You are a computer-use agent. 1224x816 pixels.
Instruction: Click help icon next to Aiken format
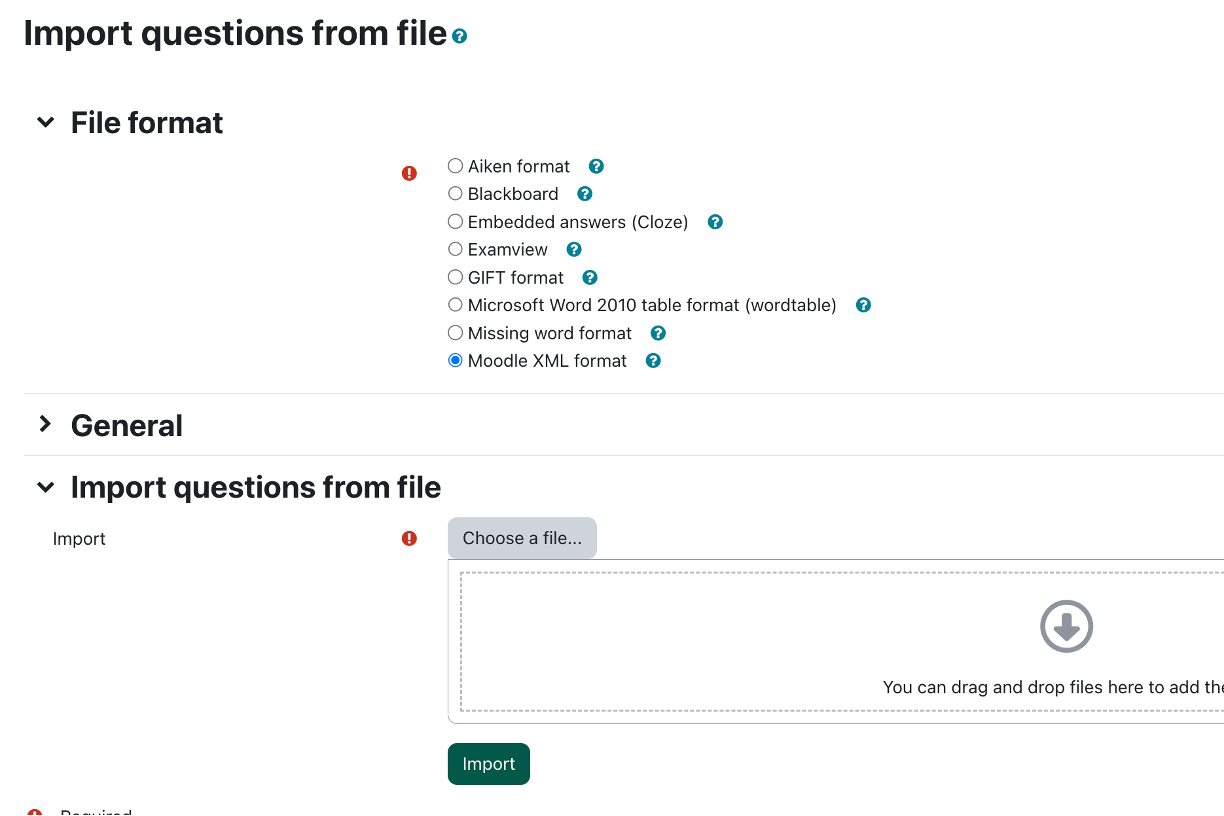596,167
